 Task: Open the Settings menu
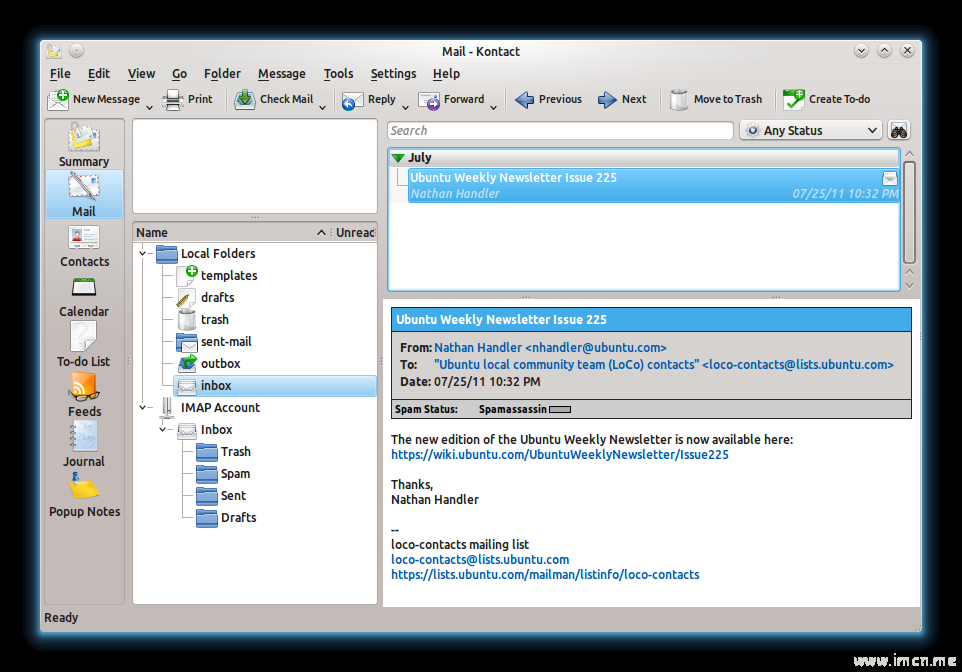(393, 74)
